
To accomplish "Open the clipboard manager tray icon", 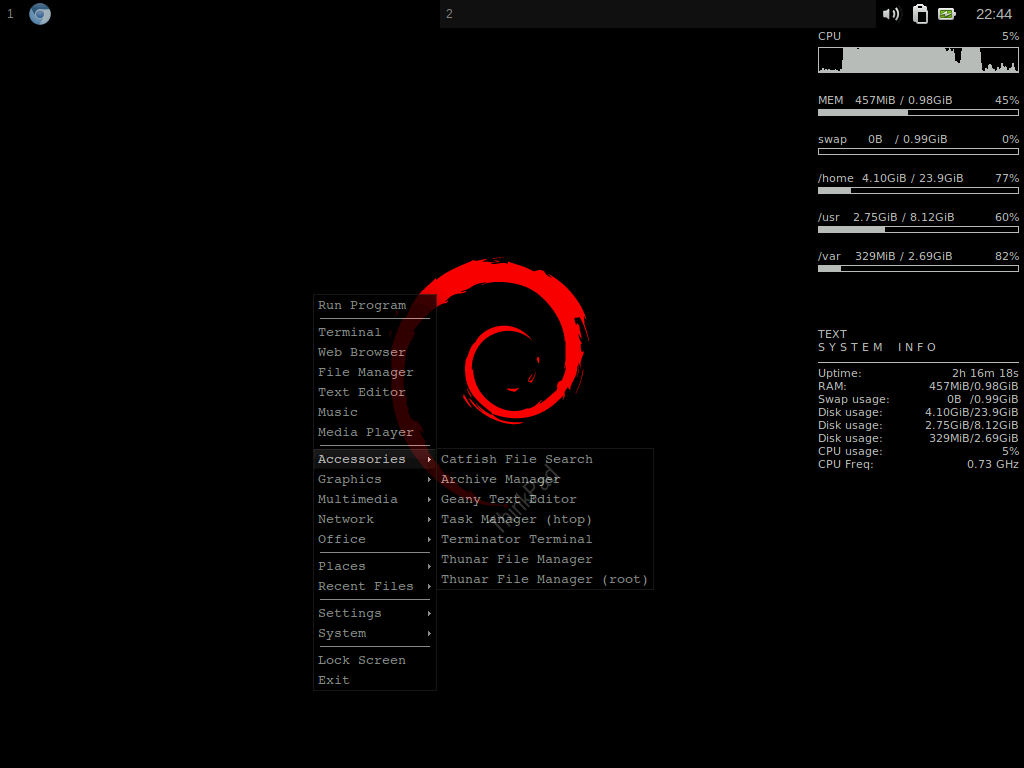I will tap(920, 14).
